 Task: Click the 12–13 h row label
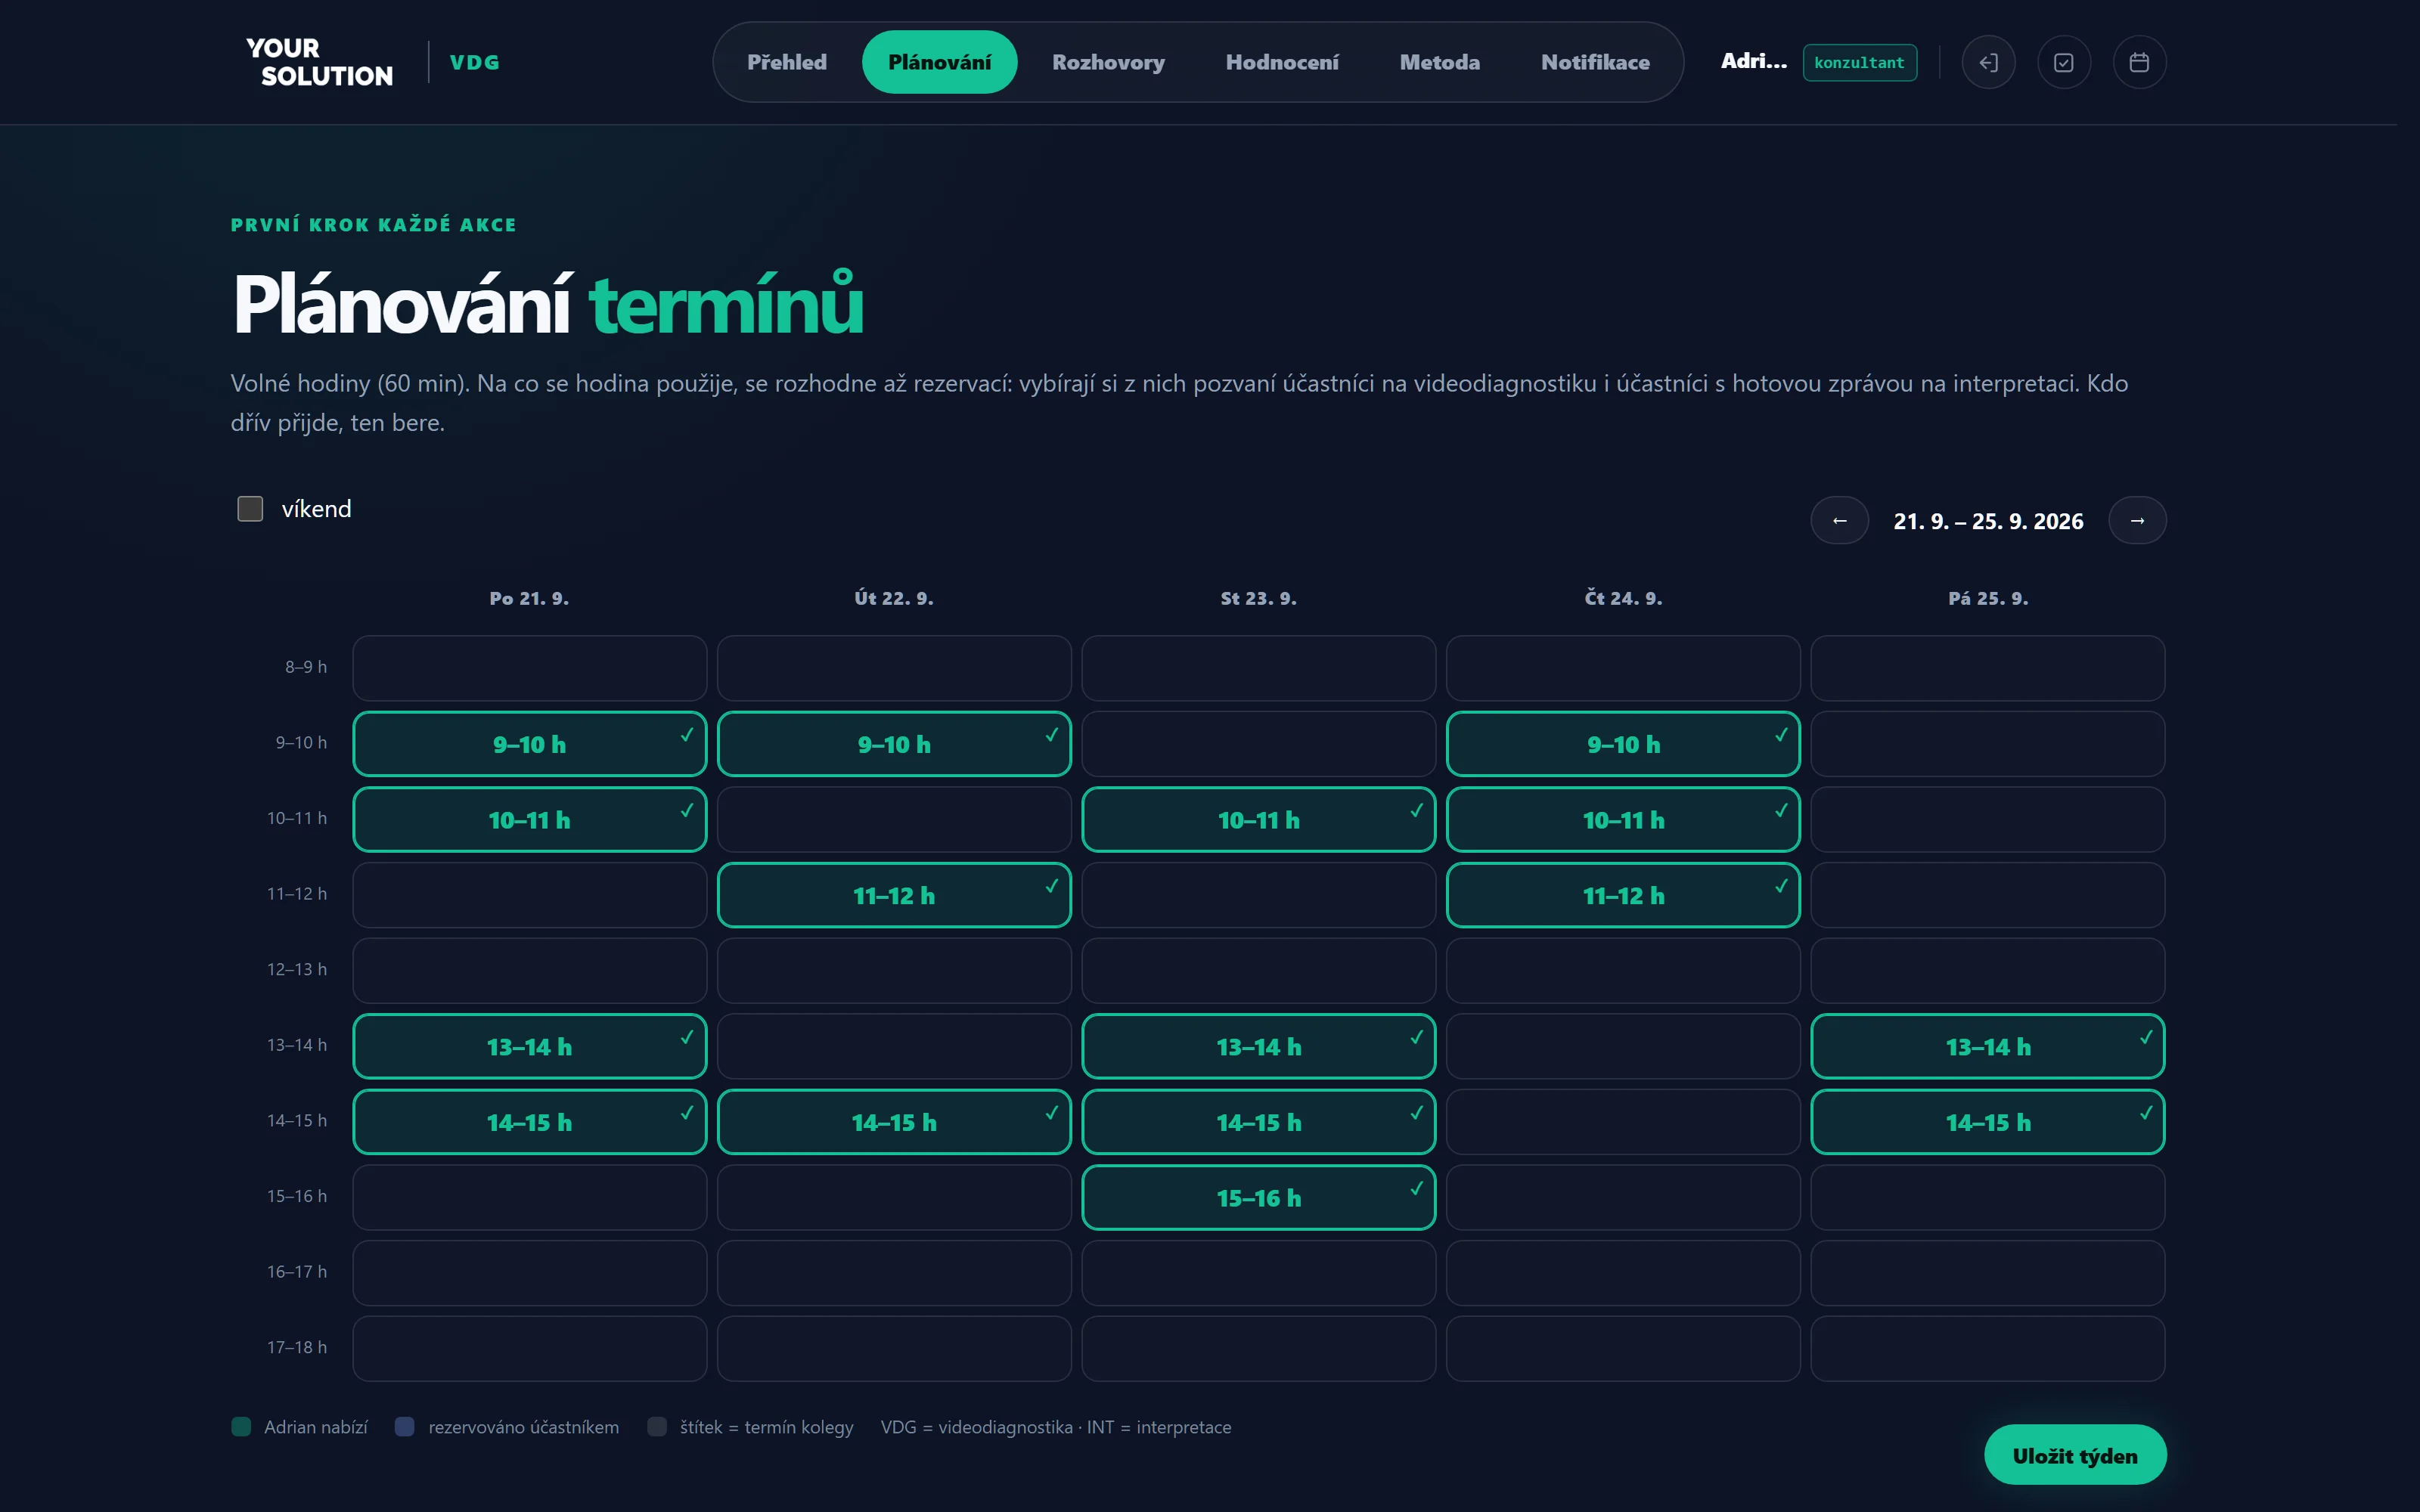296,969
